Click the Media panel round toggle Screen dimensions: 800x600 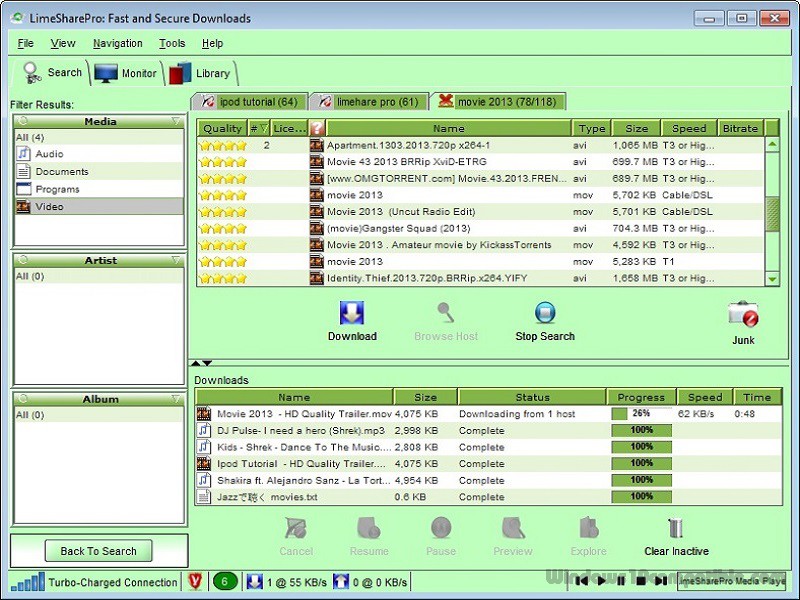22,121
